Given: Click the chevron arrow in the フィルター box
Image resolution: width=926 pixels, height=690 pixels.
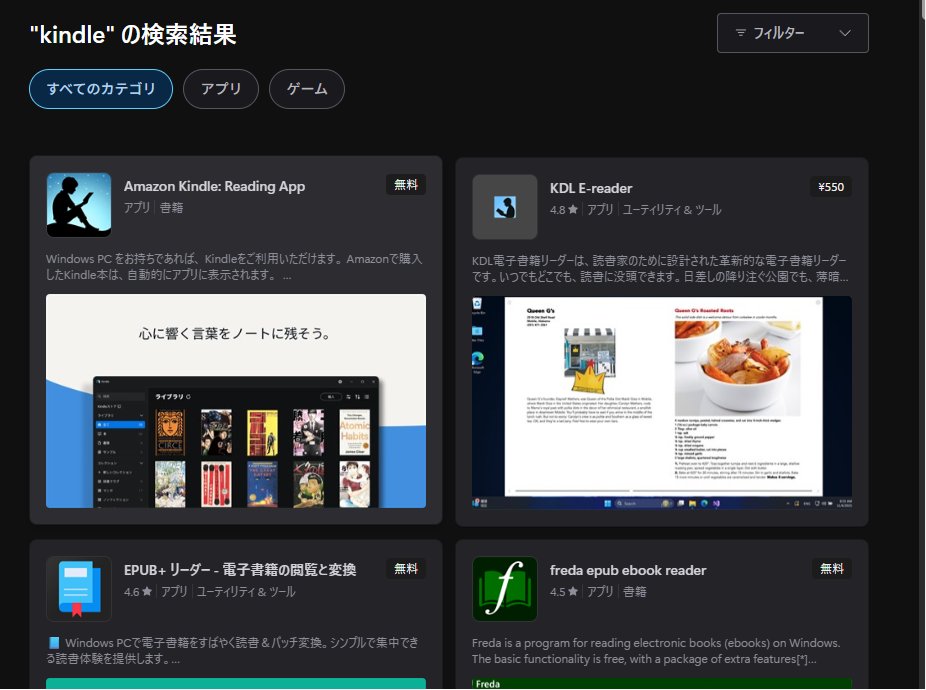Looking at the screenshot, I should pos(845,33).
